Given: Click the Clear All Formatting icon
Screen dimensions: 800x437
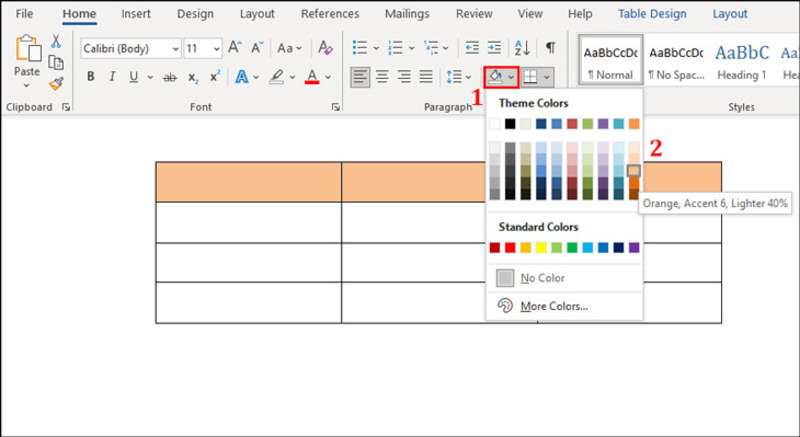Looking at the screenshot, I should tap(326, 48).
